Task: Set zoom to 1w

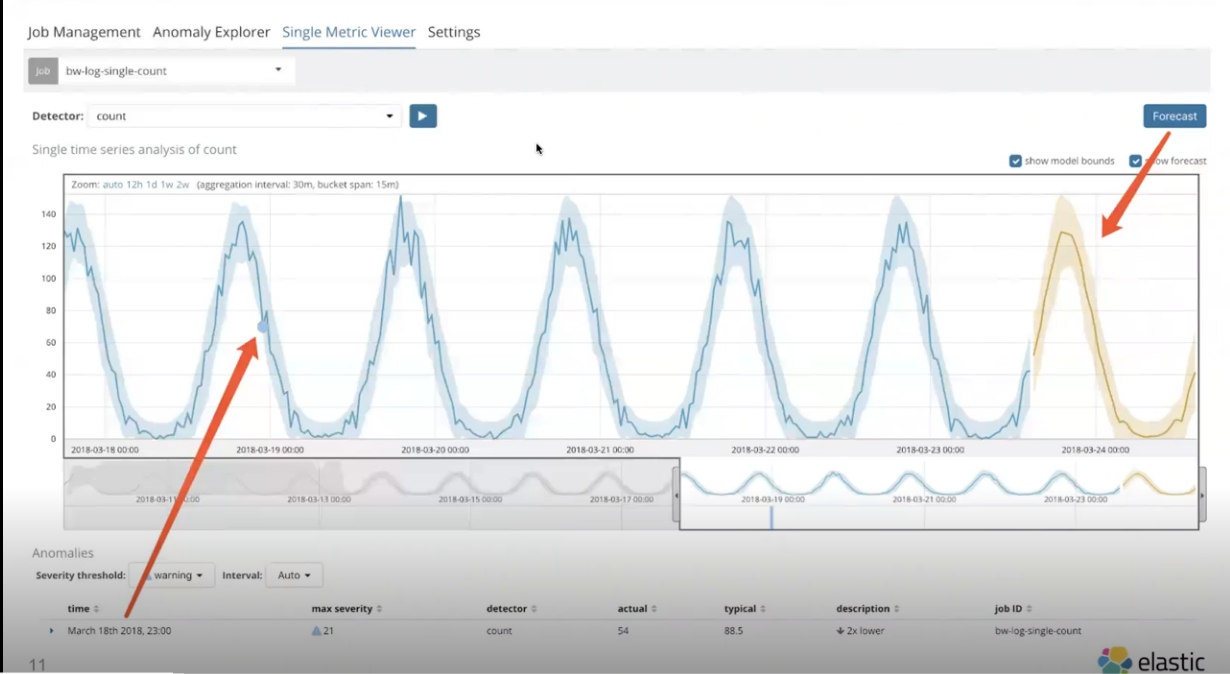Action: (x=167, y=185)
